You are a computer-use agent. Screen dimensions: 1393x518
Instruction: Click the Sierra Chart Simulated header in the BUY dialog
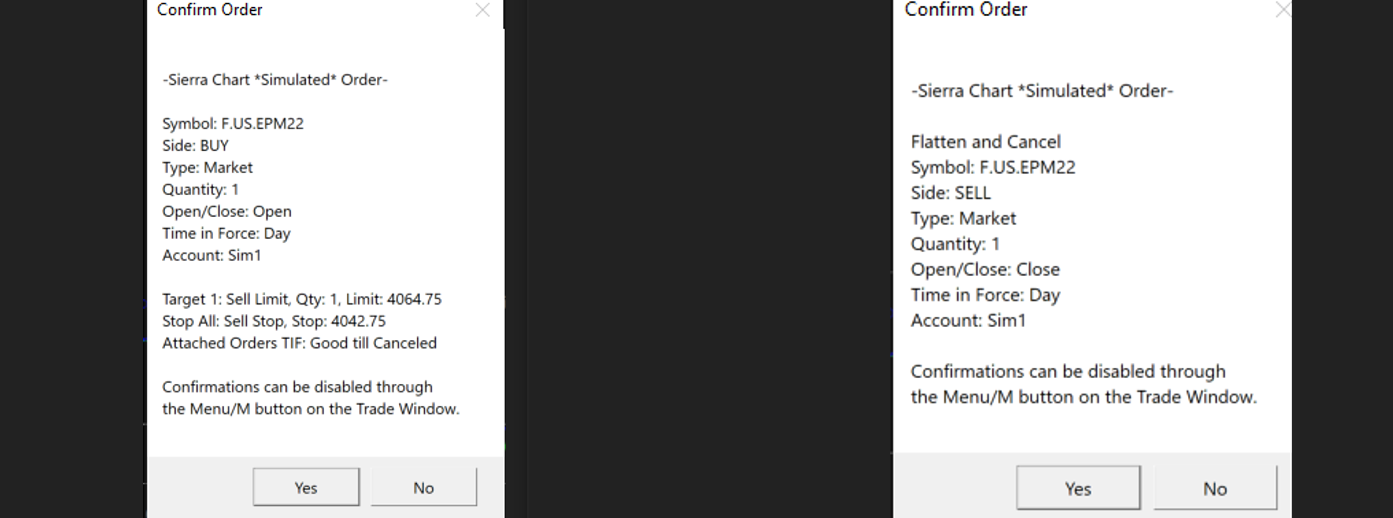coord(275,80)
